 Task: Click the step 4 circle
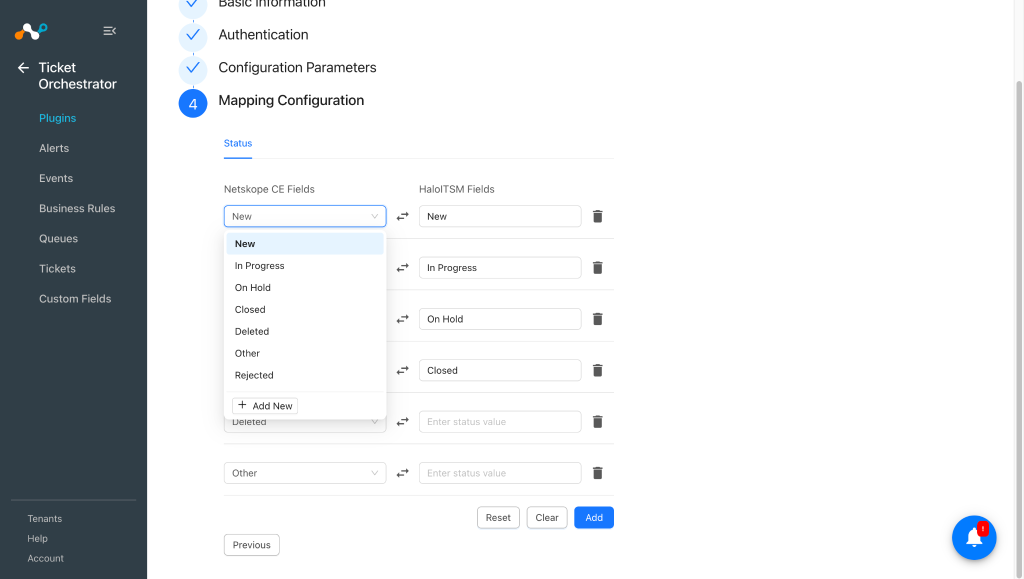pos(193,103)
